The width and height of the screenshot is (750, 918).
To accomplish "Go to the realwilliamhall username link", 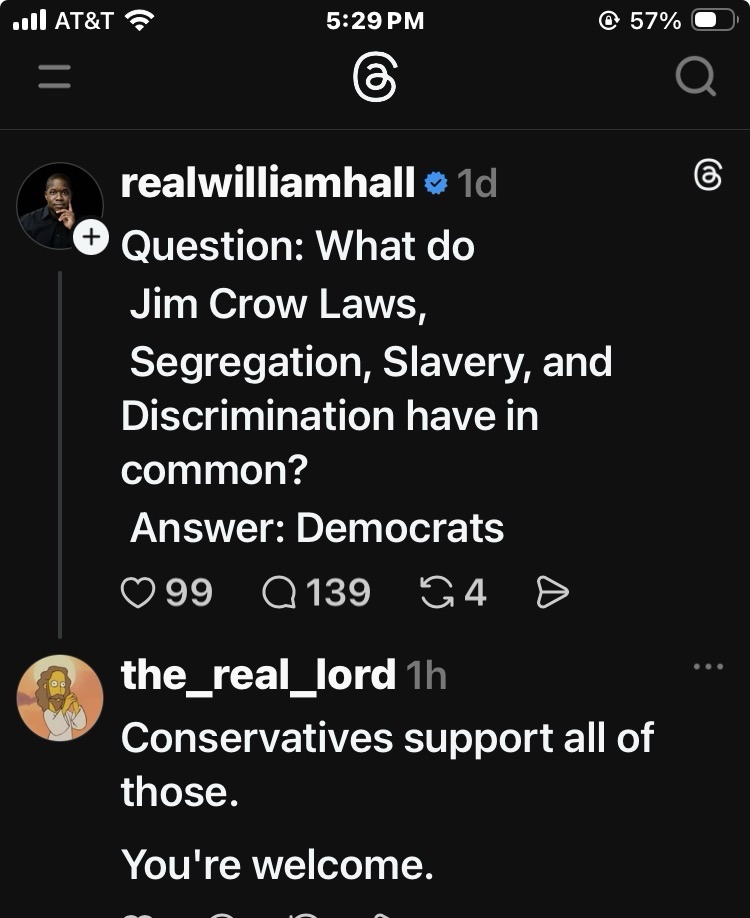I will 267,183.
